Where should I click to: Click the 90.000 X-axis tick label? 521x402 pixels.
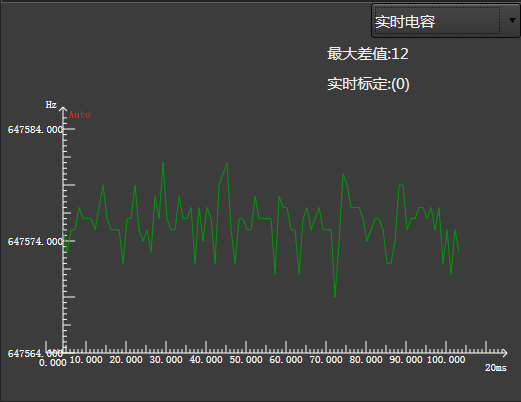click(406, 360)
